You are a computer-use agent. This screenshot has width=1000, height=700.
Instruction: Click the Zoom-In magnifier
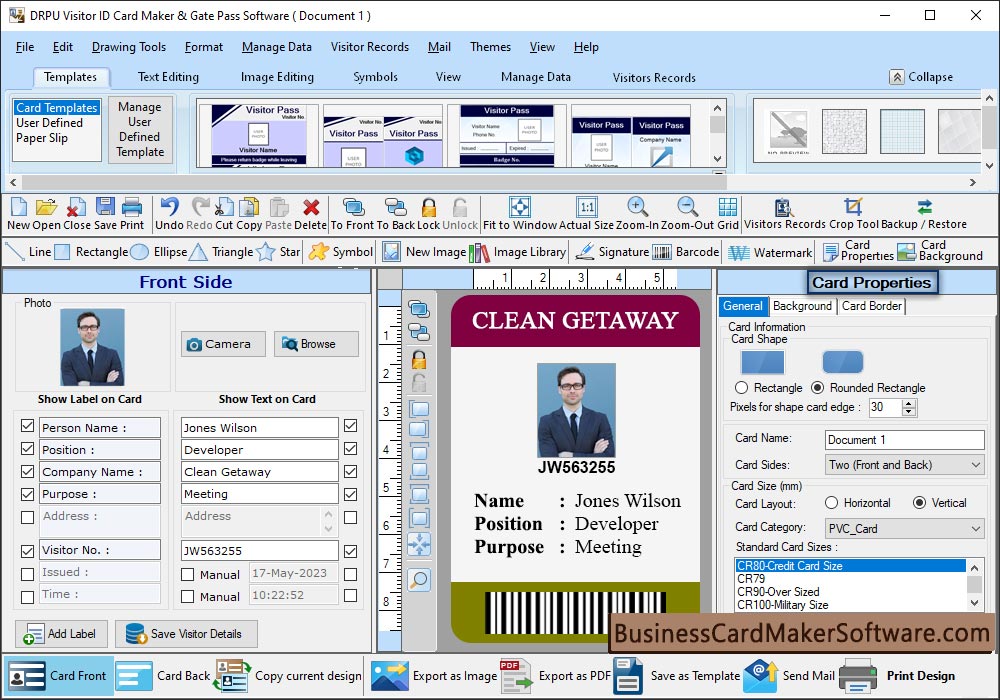637,207
